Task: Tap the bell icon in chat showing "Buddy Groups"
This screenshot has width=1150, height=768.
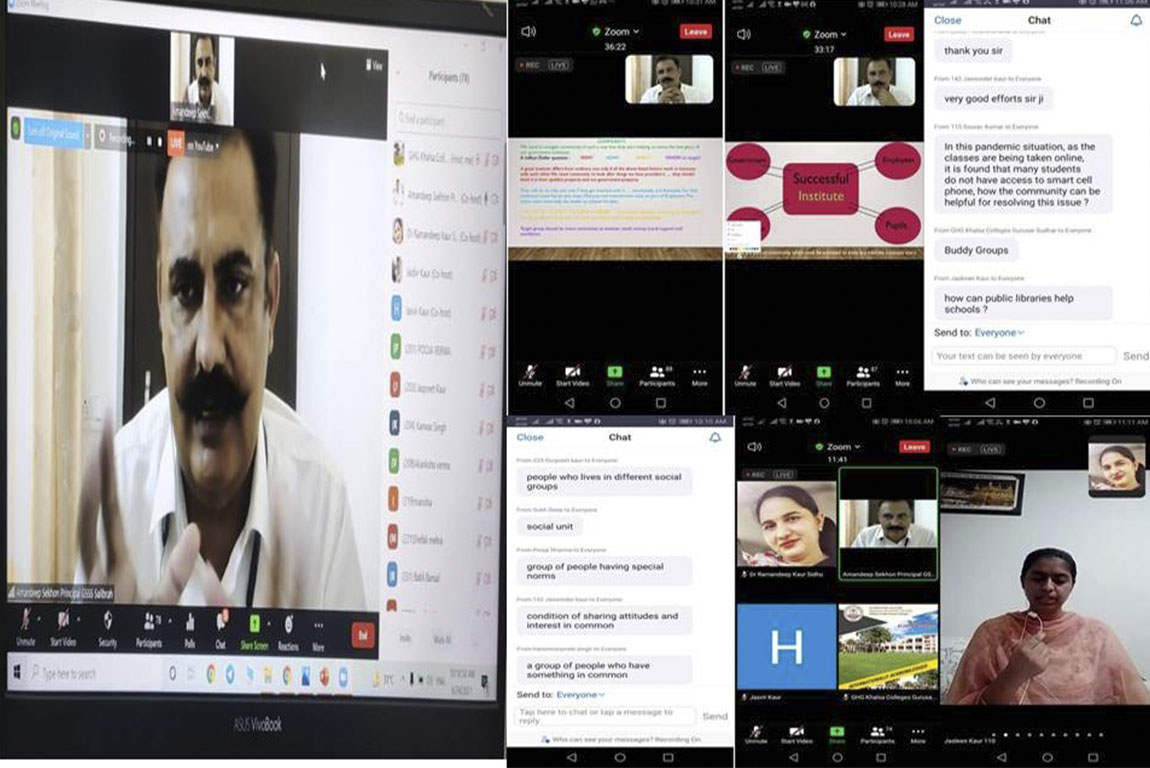Action: [x=1136, y=20]
